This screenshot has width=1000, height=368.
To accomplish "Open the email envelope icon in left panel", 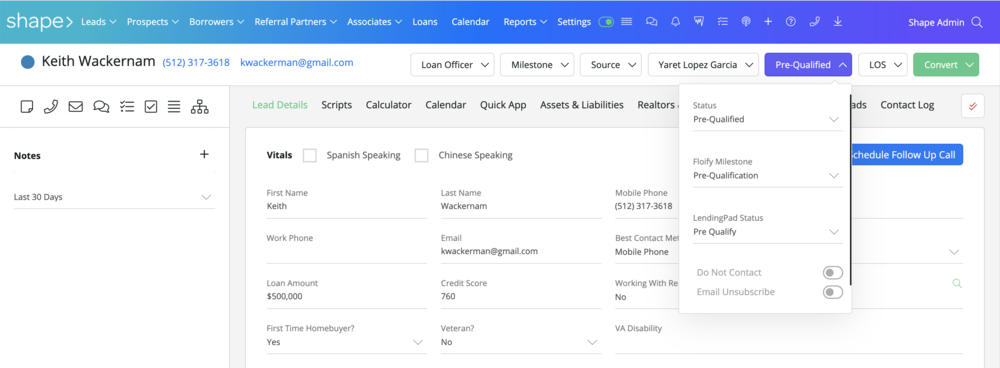I will pos(76,107).
